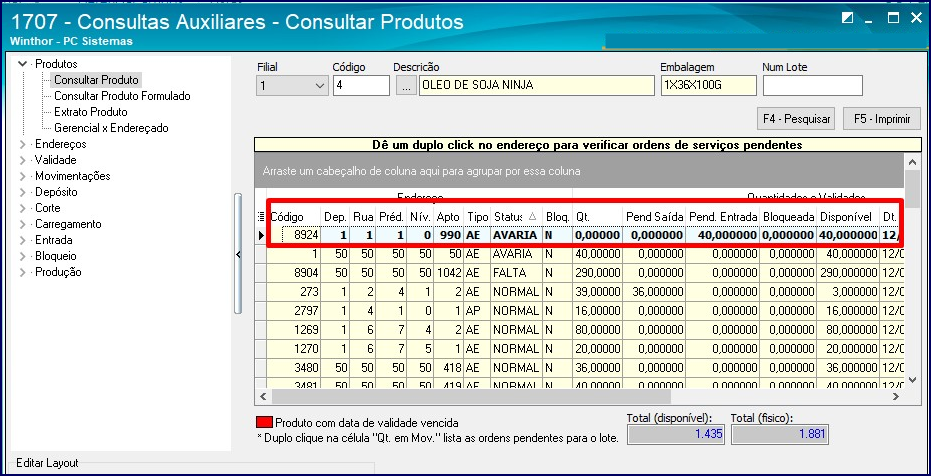Image resolution: width=931 pixels, height=476 pixels.
Task: Click the grid vertical scrollbar up arrow
Action: pos(912,161)
